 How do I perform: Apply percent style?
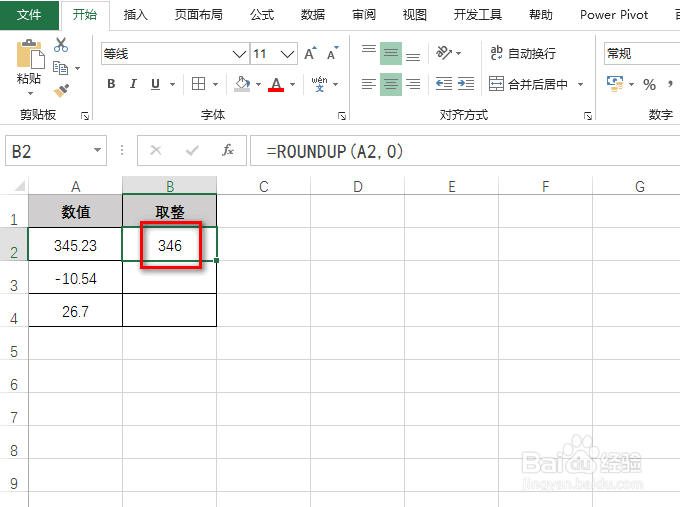[x=649, y=84]
